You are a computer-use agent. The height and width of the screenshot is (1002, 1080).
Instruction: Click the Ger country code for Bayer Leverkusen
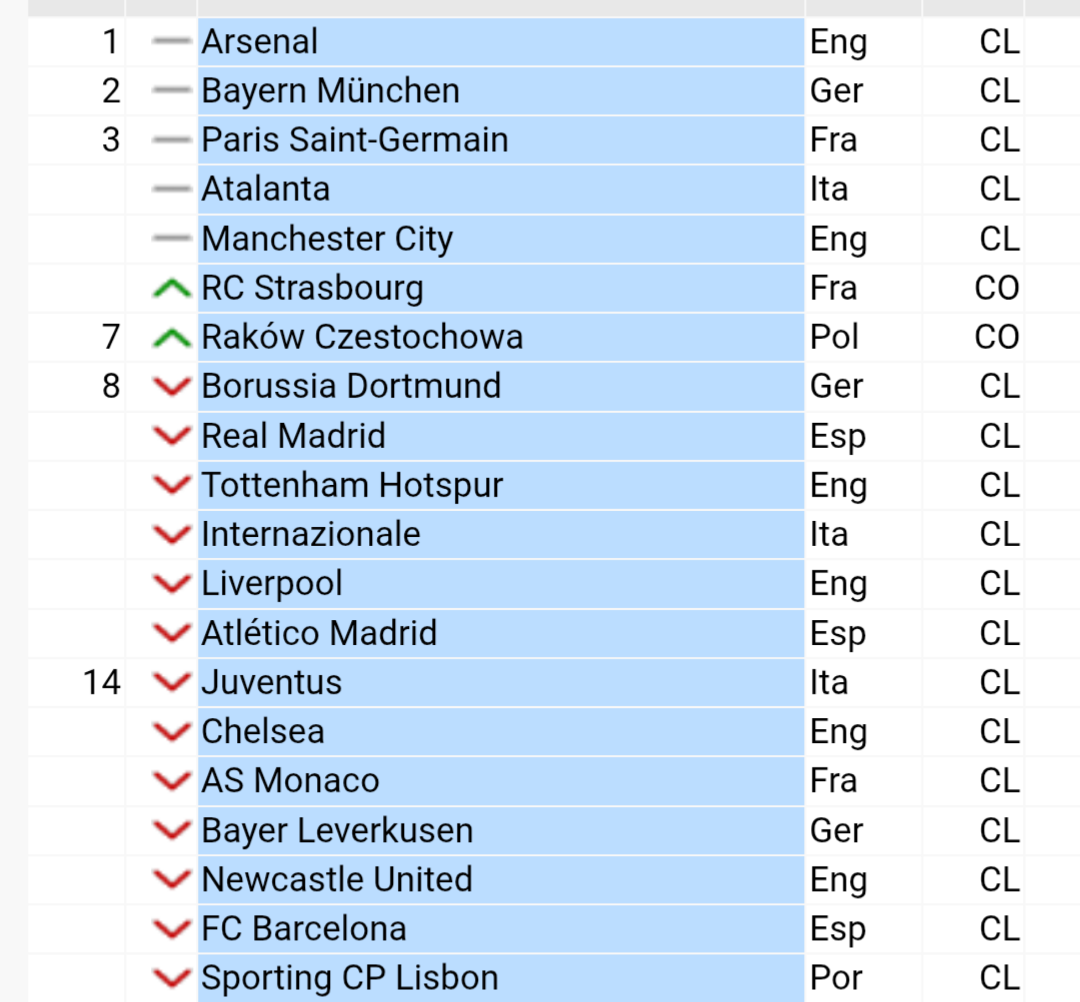point(836,830)
